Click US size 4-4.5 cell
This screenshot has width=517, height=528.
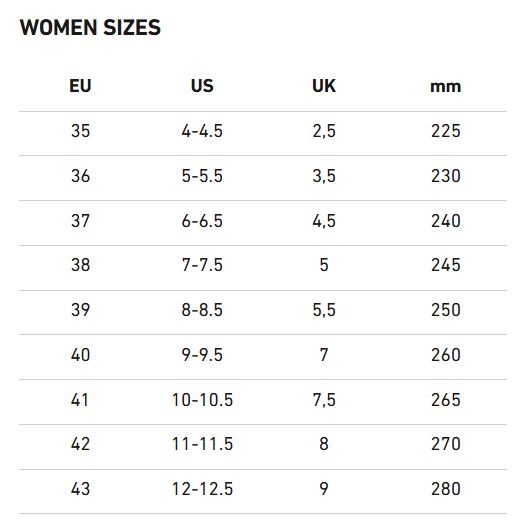pos(202,131)
